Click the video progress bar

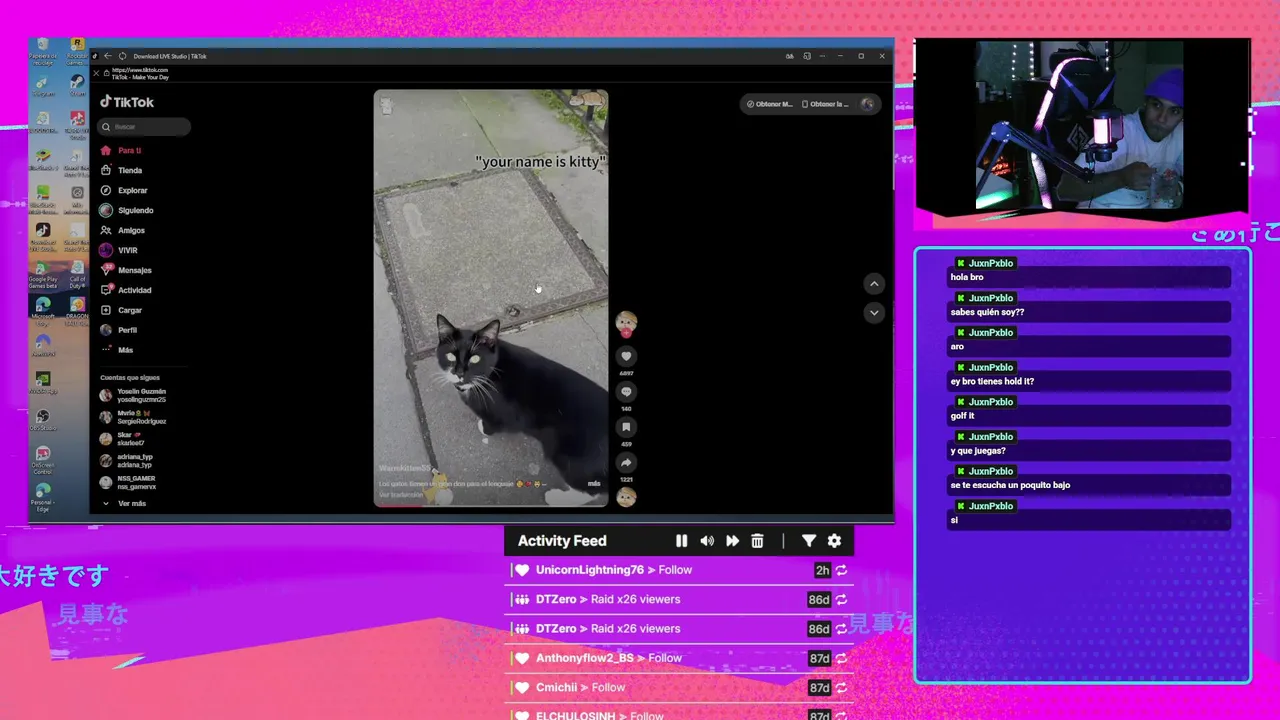click(x=491, y=505)
